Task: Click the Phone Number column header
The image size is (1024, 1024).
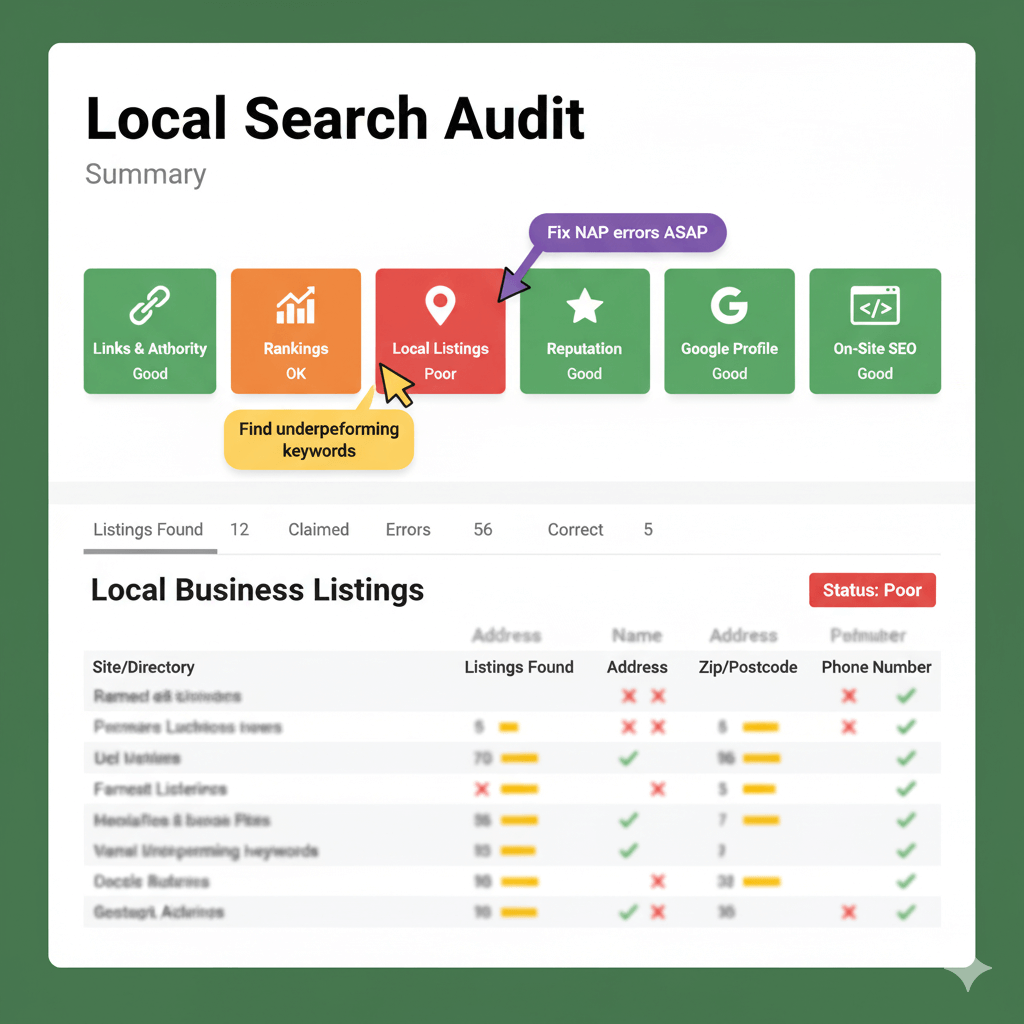Action: 876,667
